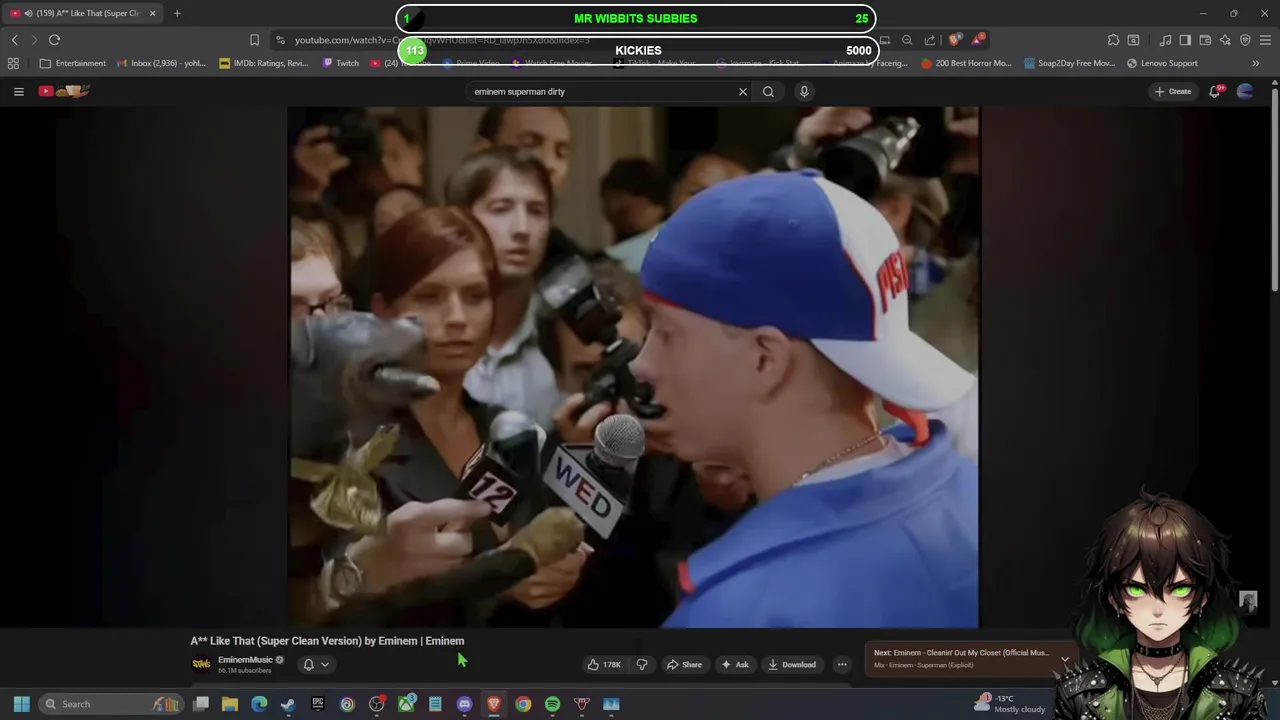Open Task View on the taskbar
This screenshot has height=720, width=1280.
click(201, 704)
